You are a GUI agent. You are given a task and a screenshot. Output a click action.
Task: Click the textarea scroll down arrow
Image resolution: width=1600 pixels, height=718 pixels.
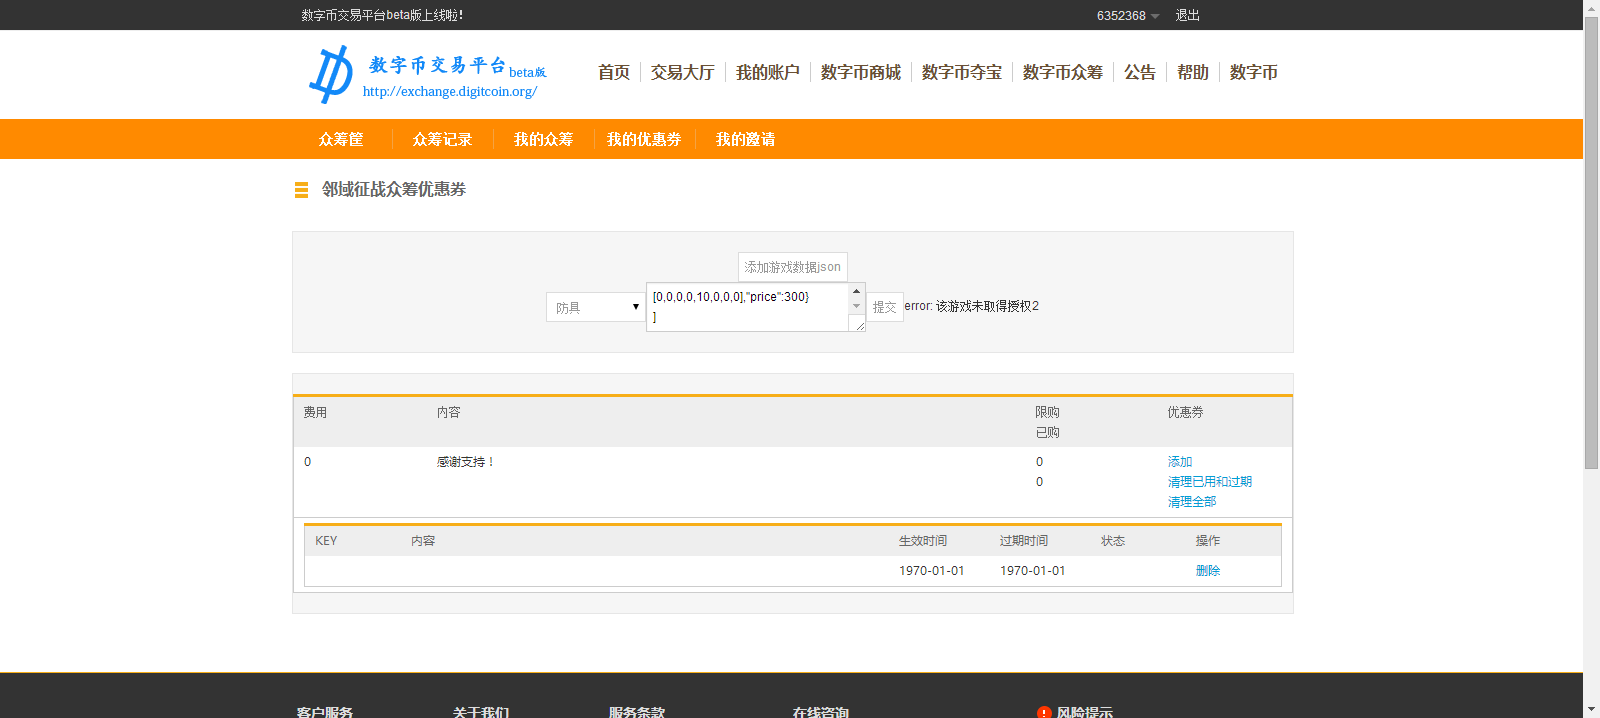[856, 306]
